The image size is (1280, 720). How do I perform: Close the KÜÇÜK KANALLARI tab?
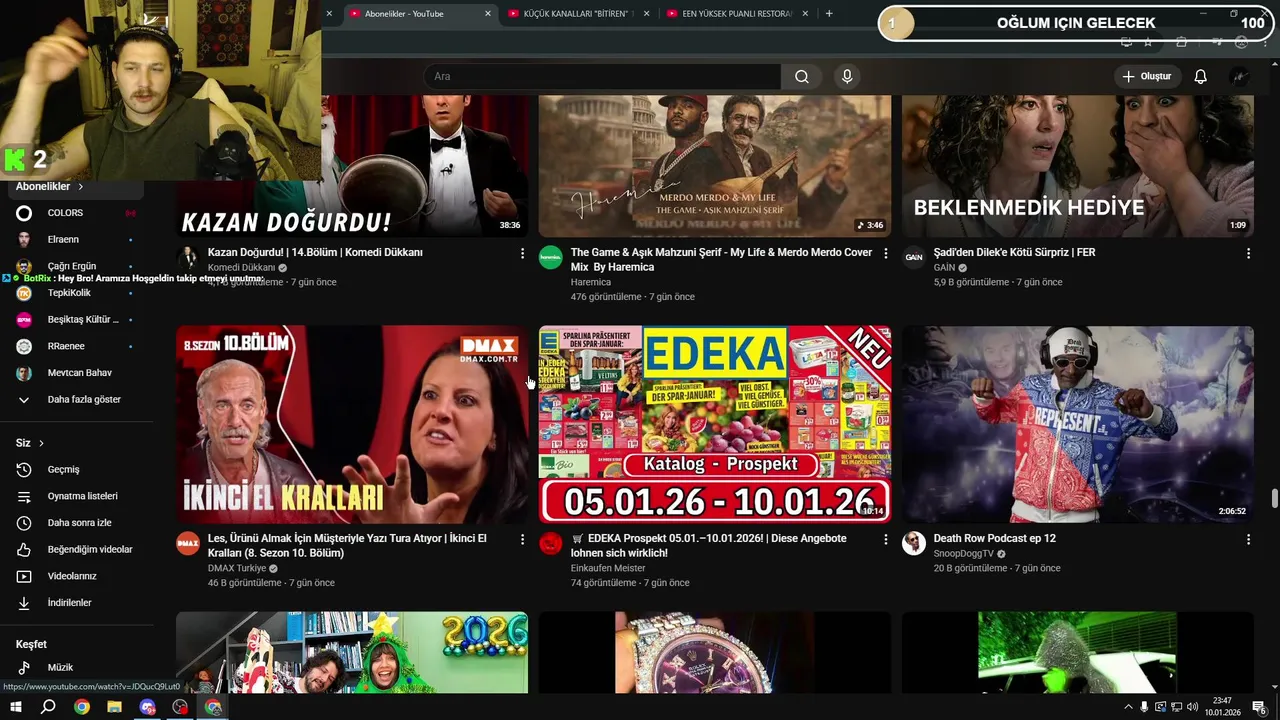tap(647, 14)
